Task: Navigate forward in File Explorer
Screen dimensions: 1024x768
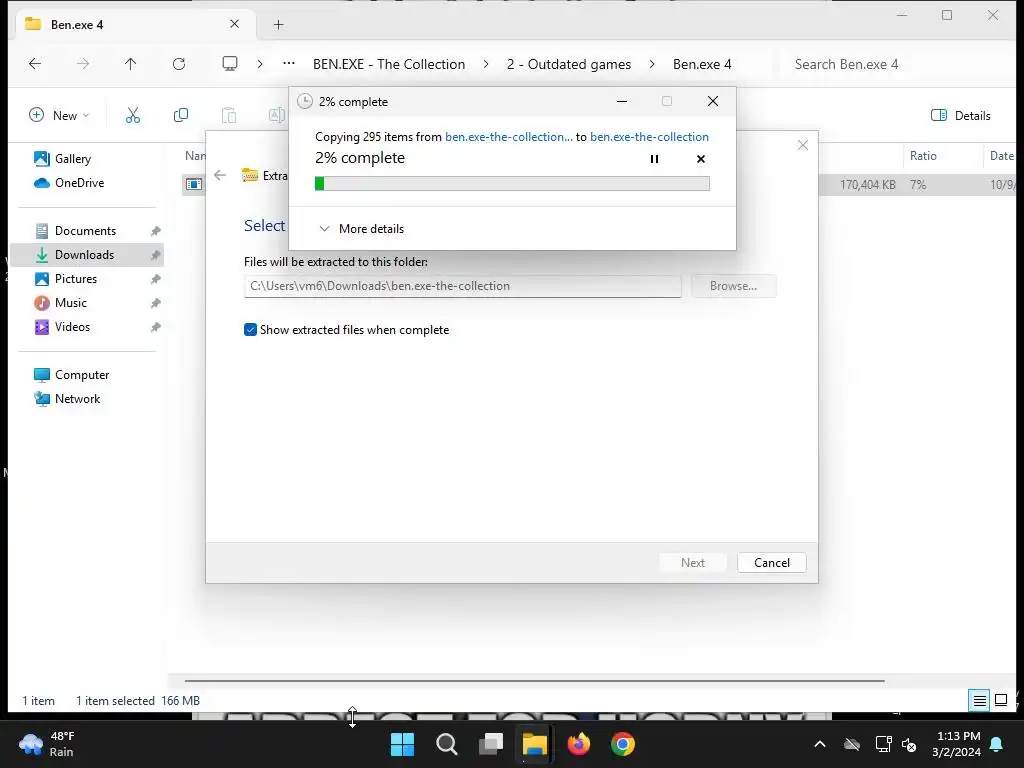Action: point(83,64)
